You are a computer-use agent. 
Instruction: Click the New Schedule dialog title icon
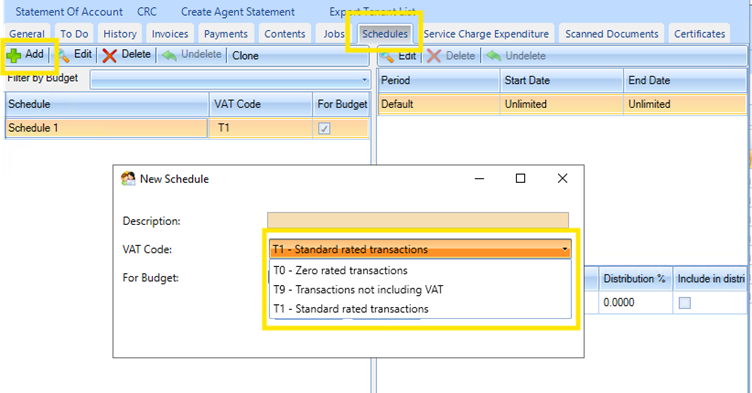[x=128, y=179]
